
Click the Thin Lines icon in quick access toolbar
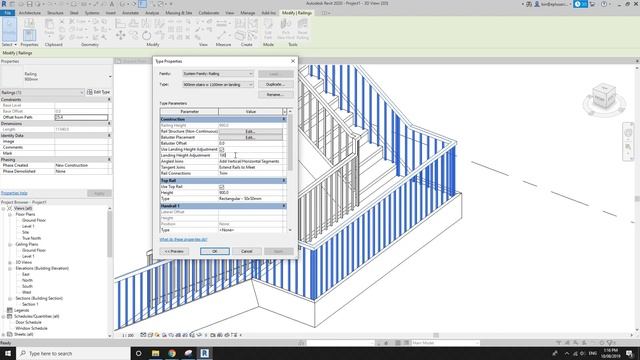[x=142, y=4]
